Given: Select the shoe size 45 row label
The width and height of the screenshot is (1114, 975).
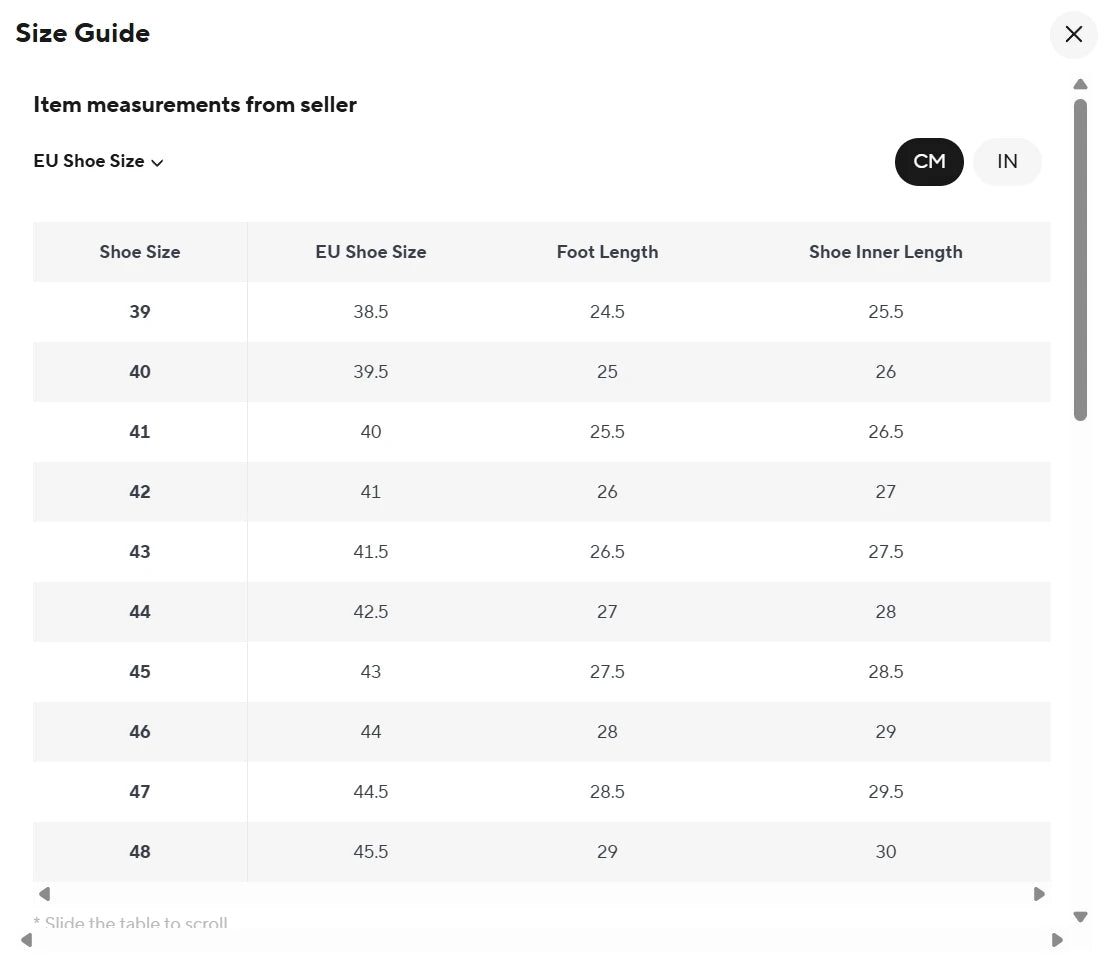Looking at the screenshot, I should point(140,671).
